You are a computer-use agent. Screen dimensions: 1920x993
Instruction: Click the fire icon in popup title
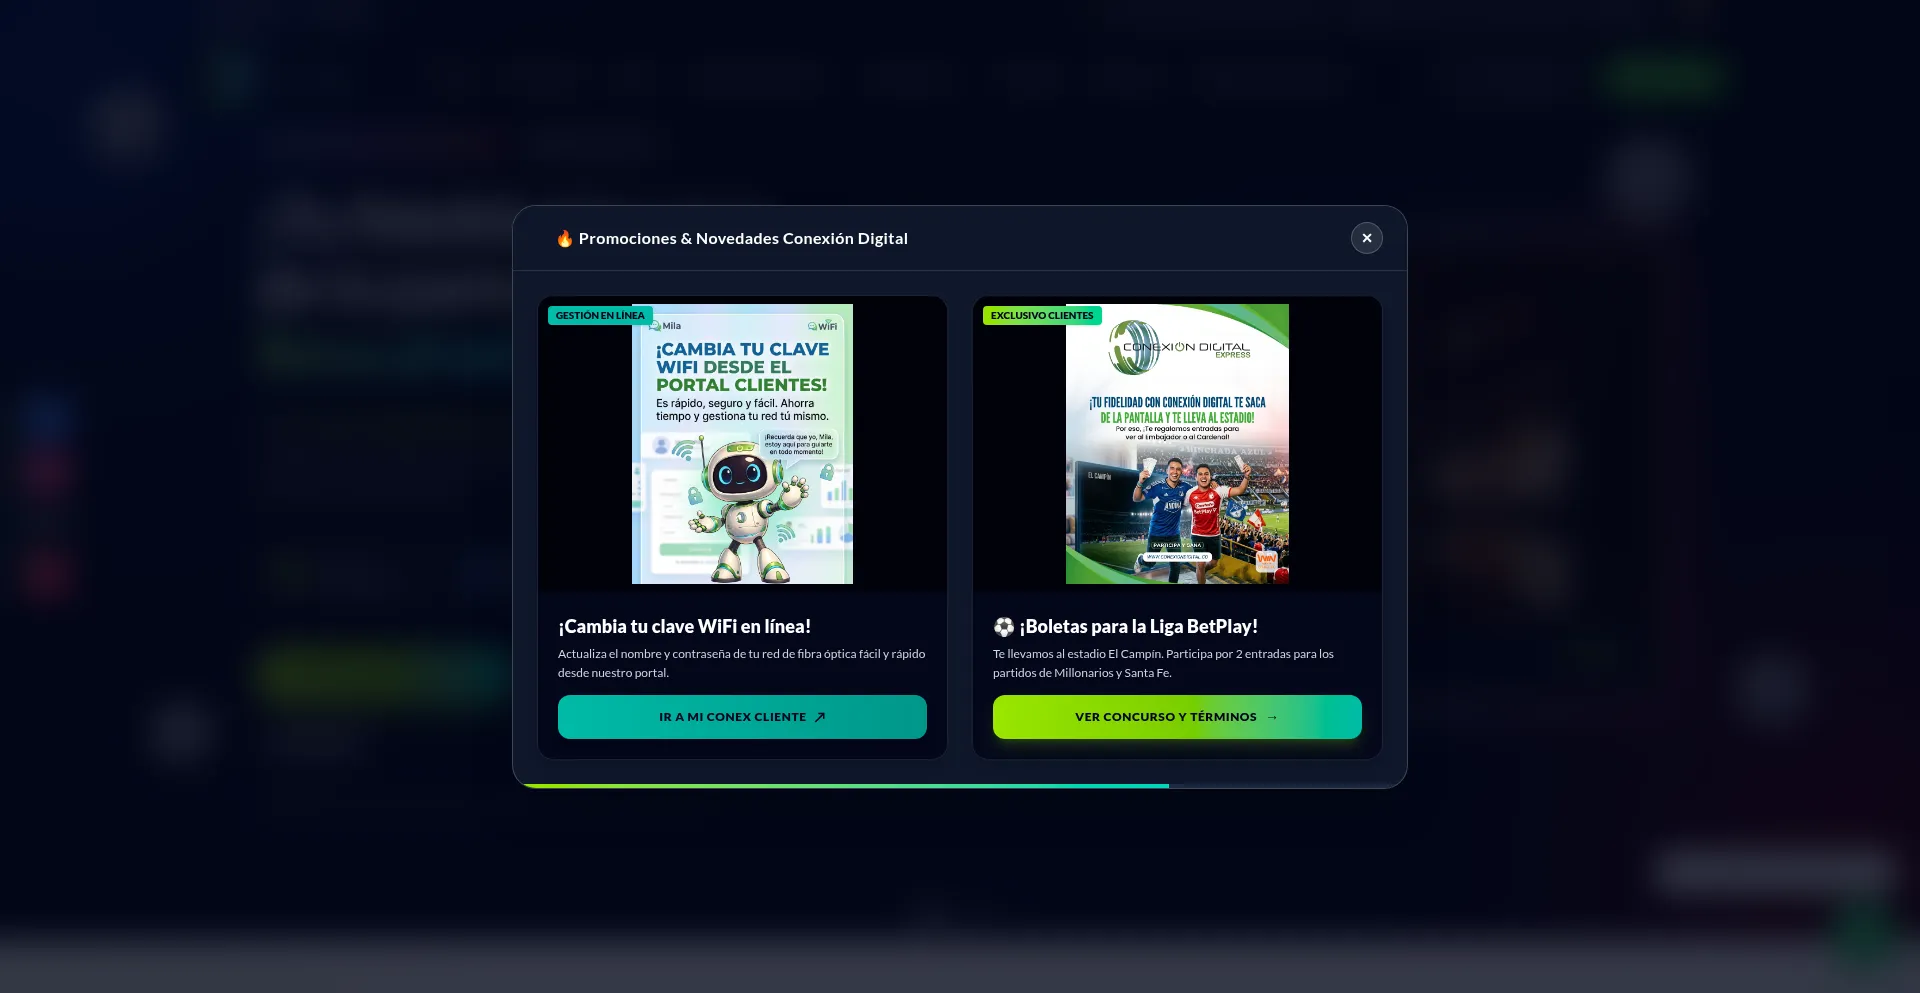(565, 238)
